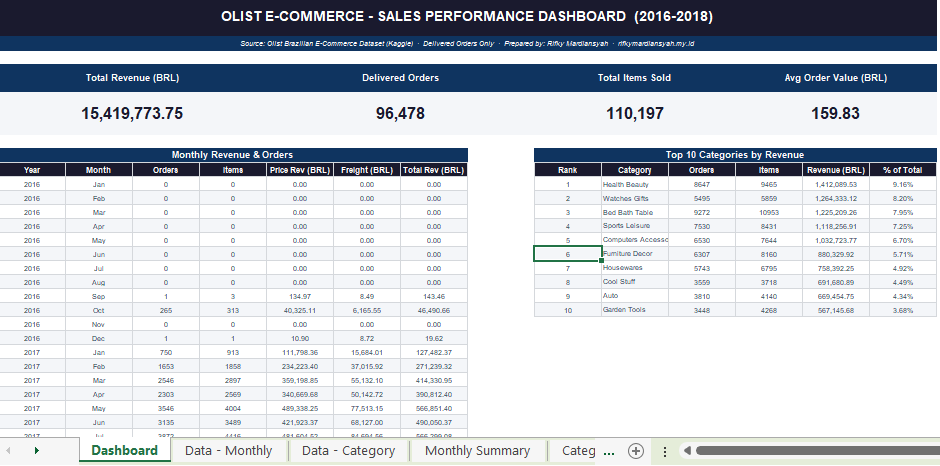The width and height of the screenshot is (940, 466).
Task: Click the three-dot tab bar resize handle
Action: 664,451
